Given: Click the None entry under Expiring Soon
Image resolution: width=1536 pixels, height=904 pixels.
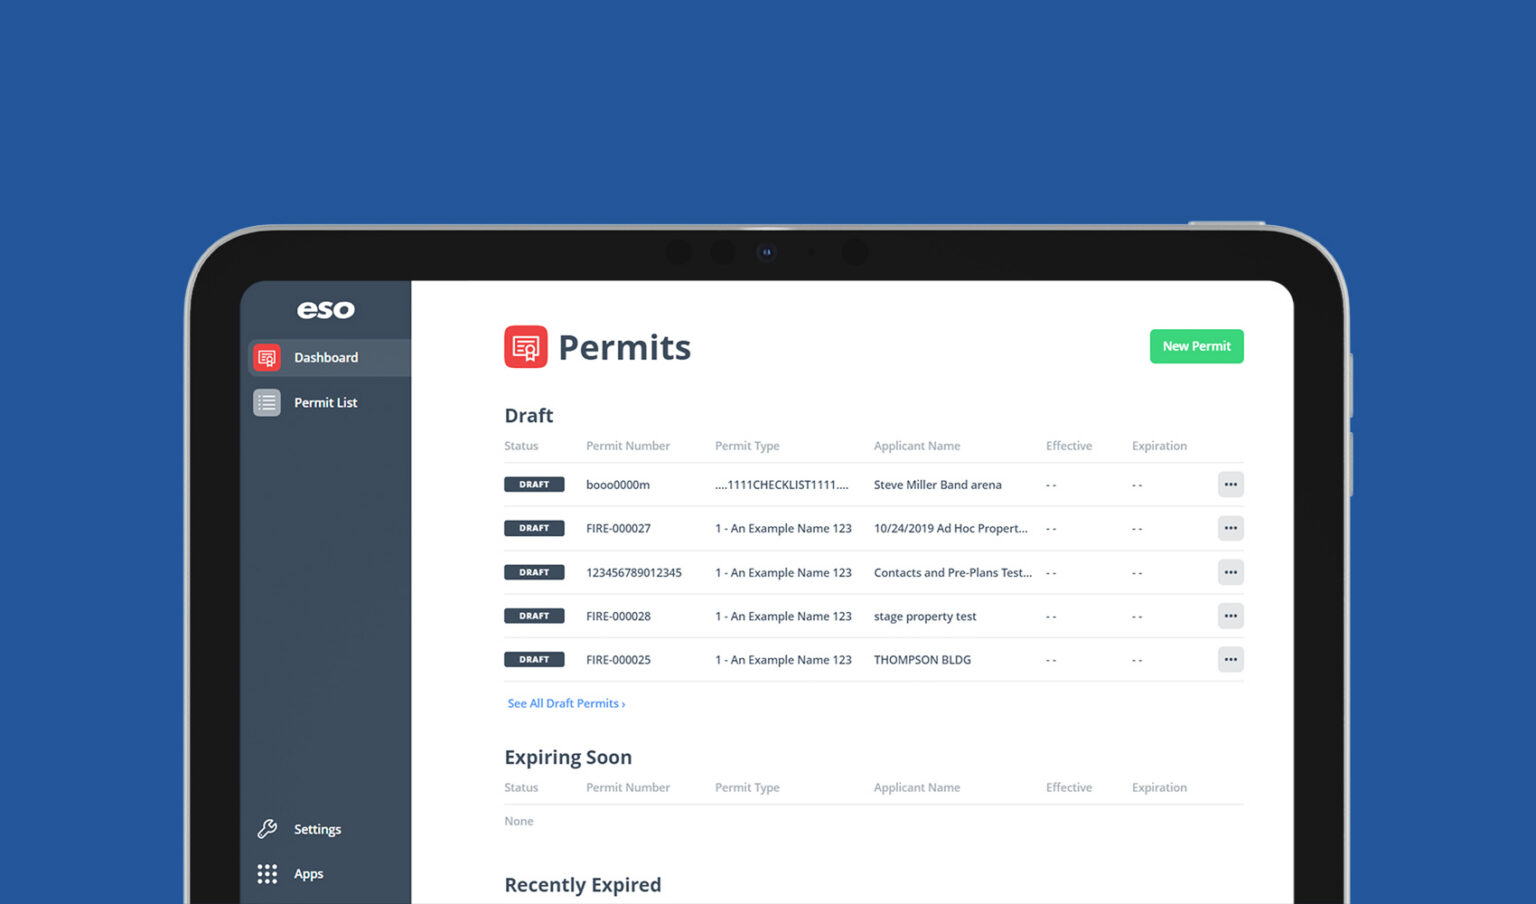Looking at the screenshot, I should click(x=519, y=822).
